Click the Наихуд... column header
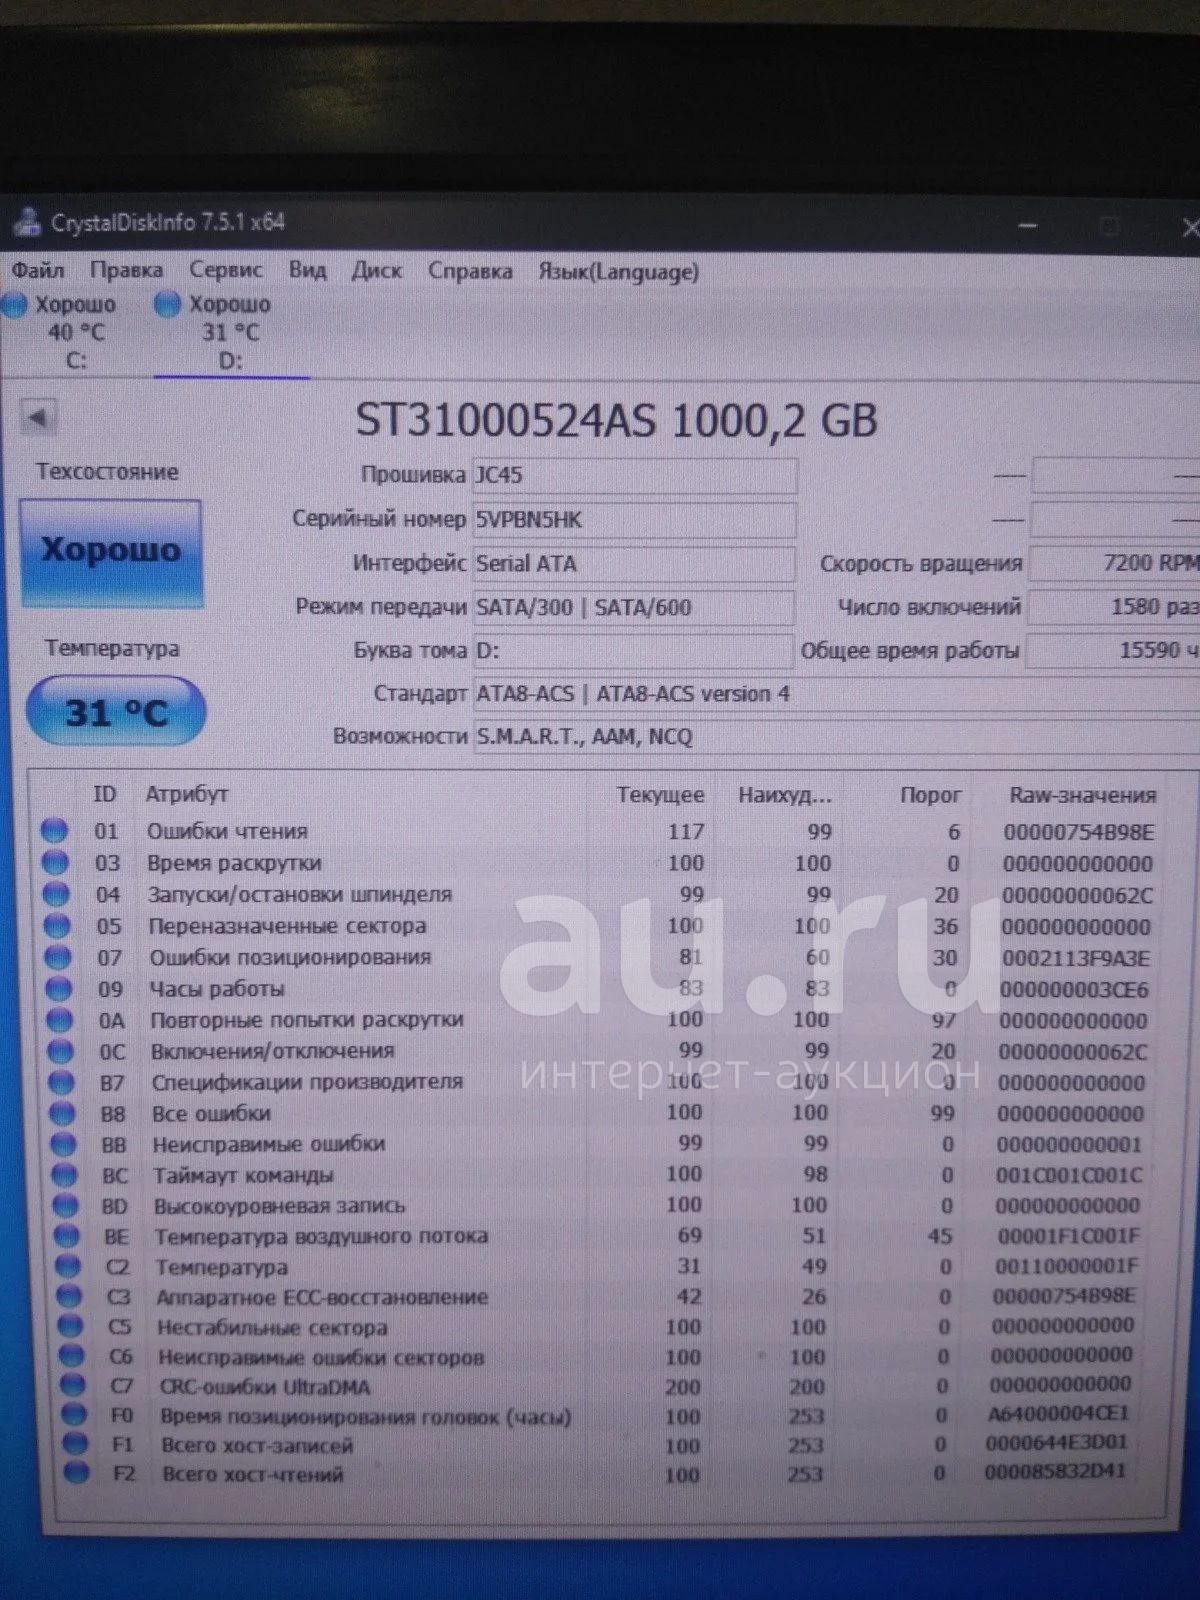This screenshot has height=1600, width=1200. click(785, 796)
